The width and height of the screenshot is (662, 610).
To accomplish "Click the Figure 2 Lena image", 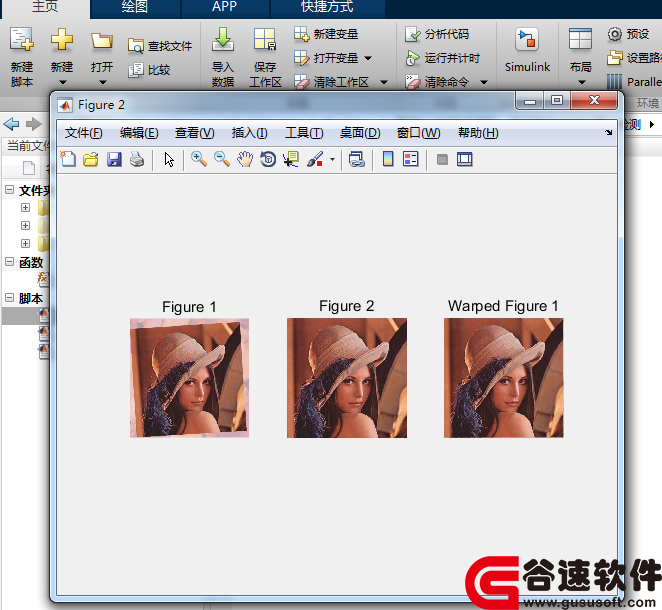I will [x=347, y=378].
